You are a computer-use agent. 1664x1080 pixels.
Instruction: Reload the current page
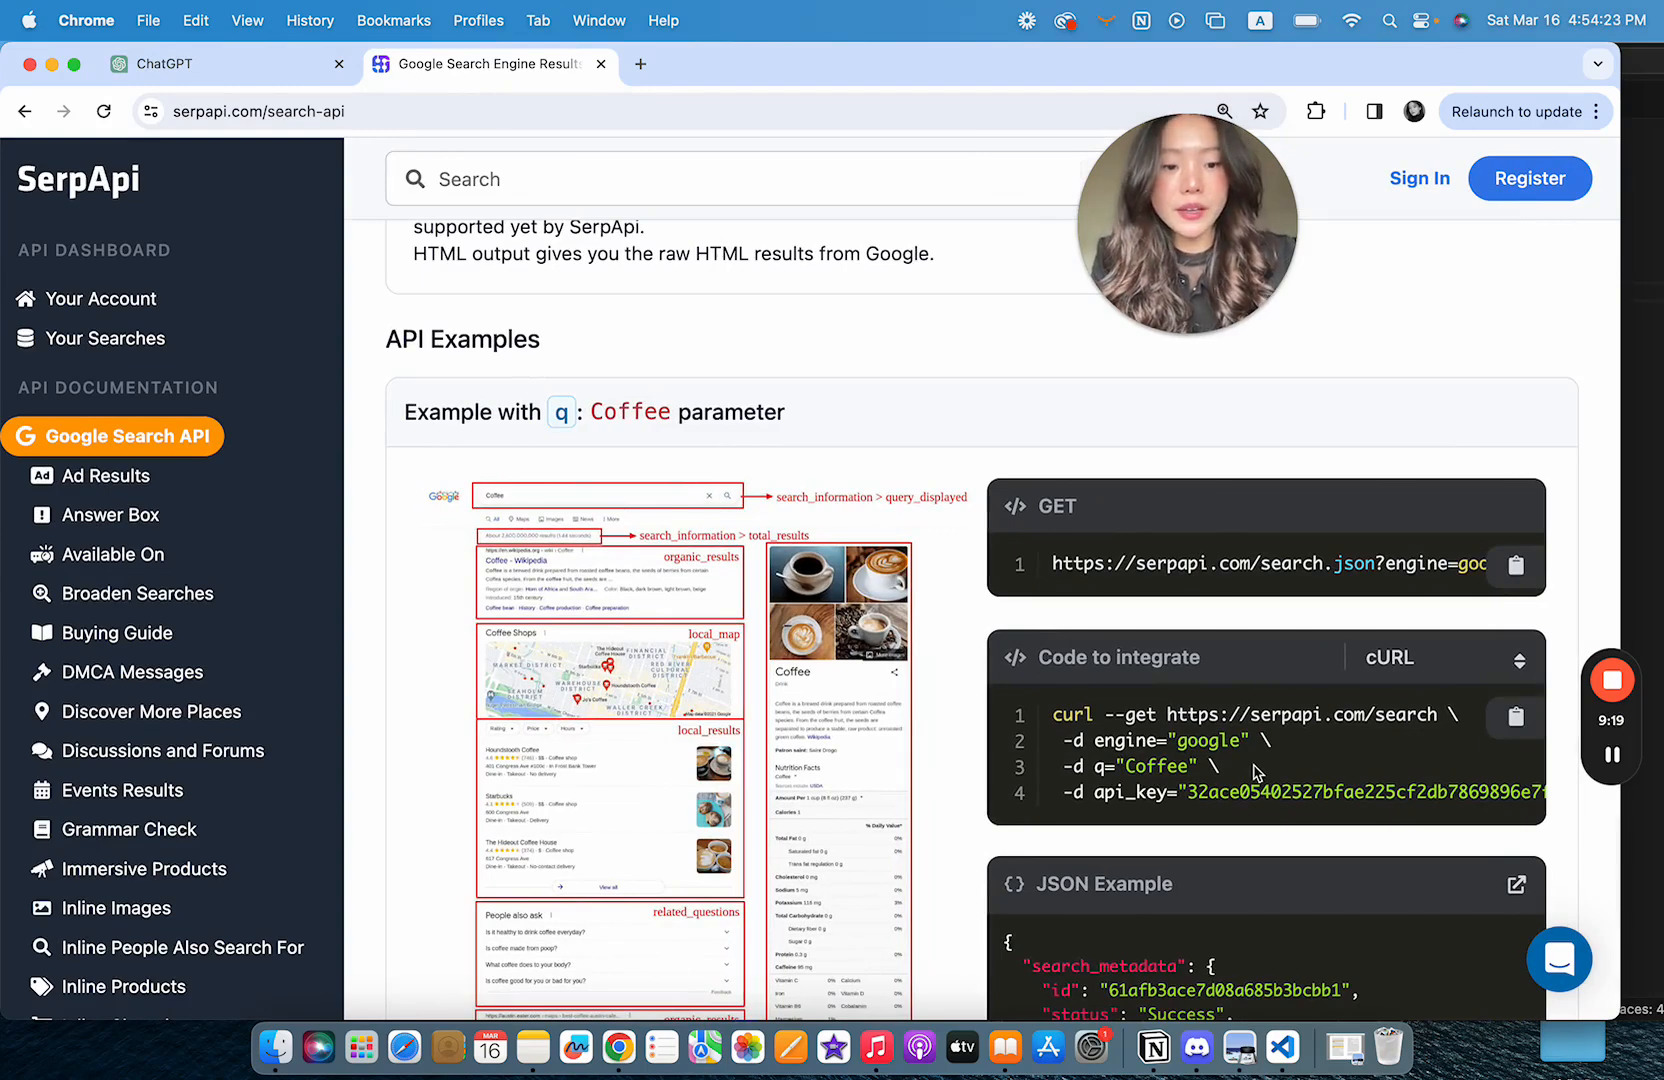pyautogui.click(x=104, y=111)
